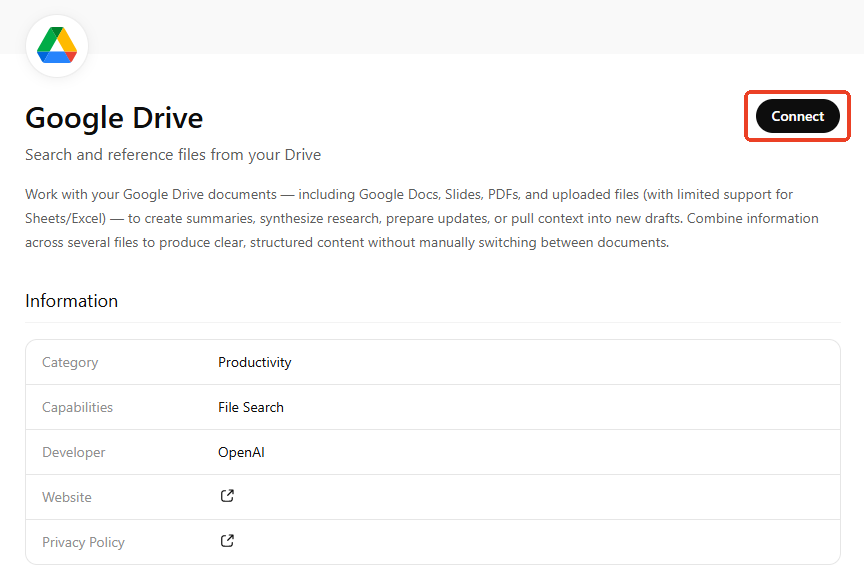
Task: Select the Category row label
Action: click(70, 362)
